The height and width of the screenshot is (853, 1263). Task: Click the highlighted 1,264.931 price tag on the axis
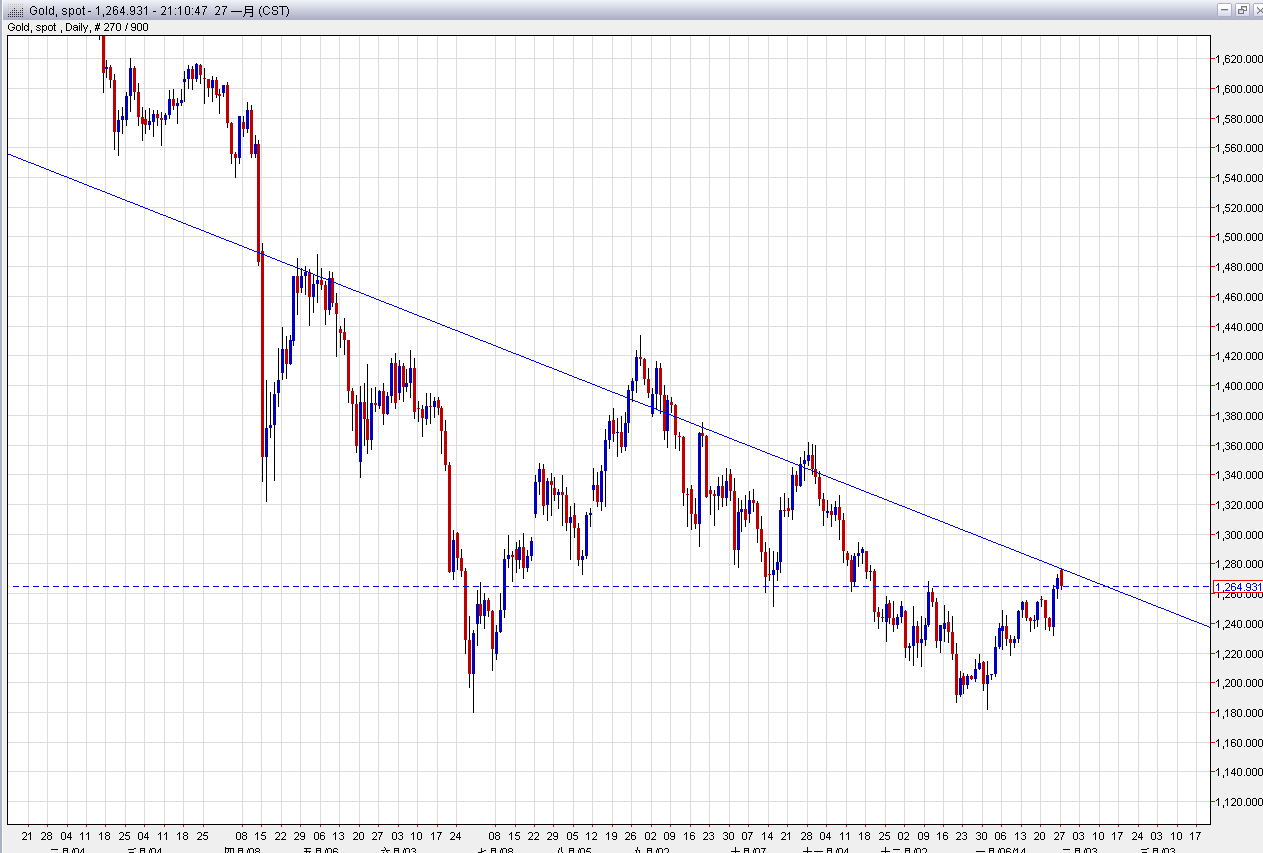(1238, 587)
